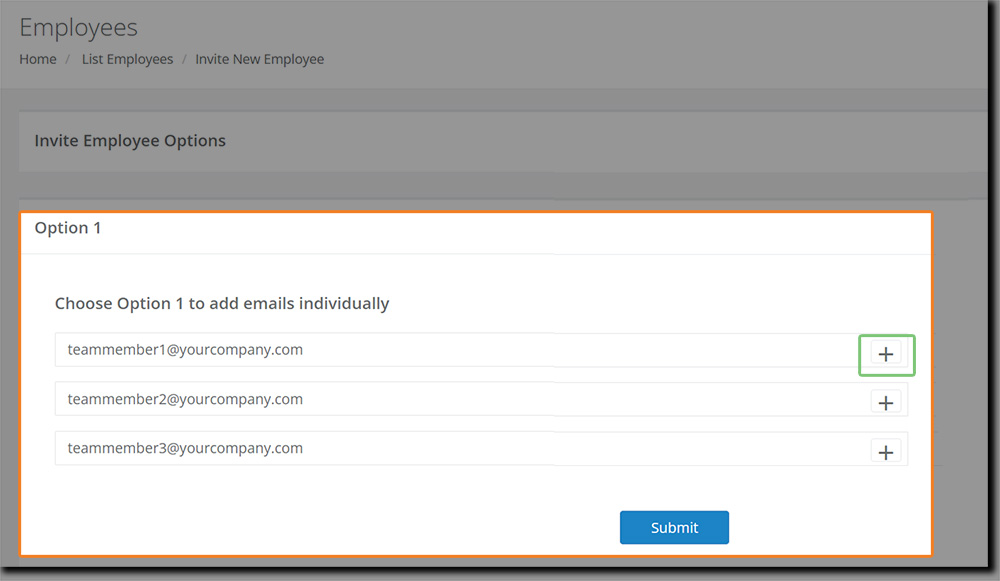This screenshot has width=1000, height=581.
Task: Click the gray strip beneath Invite Employee Options
Action: click(x=500, y=185)
